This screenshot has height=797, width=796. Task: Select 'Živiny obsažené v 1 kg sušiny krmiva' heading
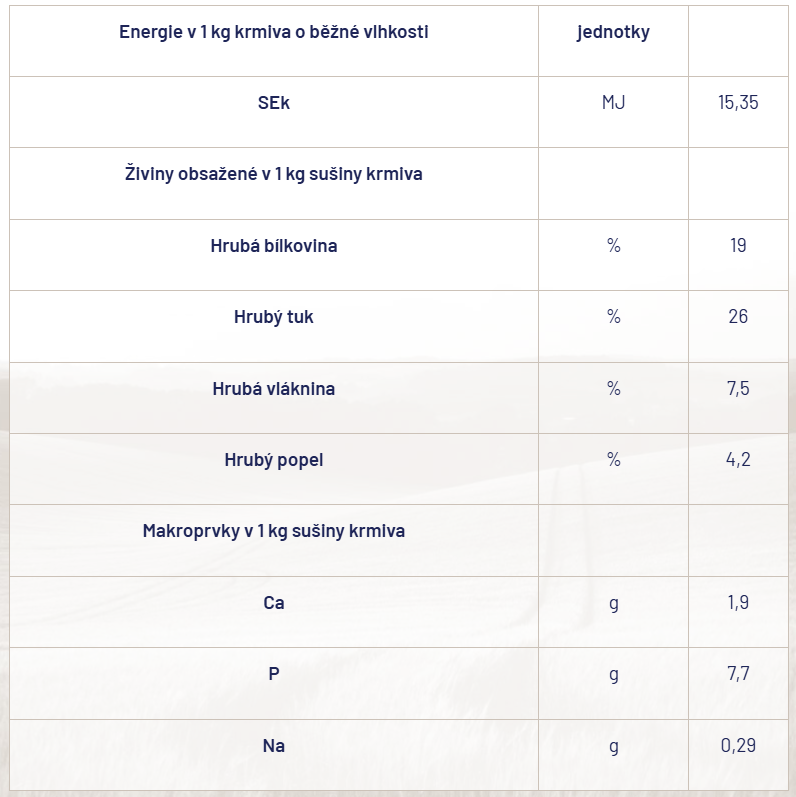[x=273, y=174]
